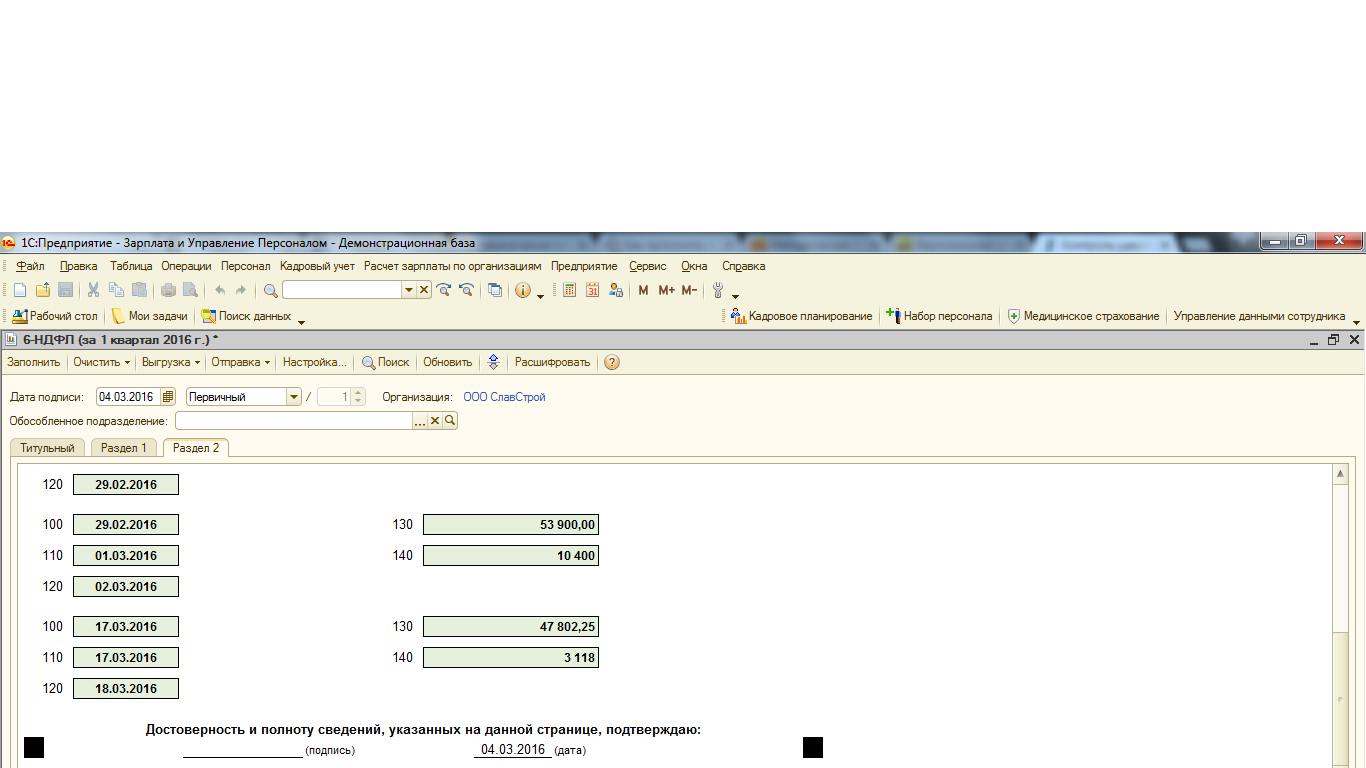Click in the Дата подписи input field
The width and height of the screenshot is (1366, 768).
128,397
